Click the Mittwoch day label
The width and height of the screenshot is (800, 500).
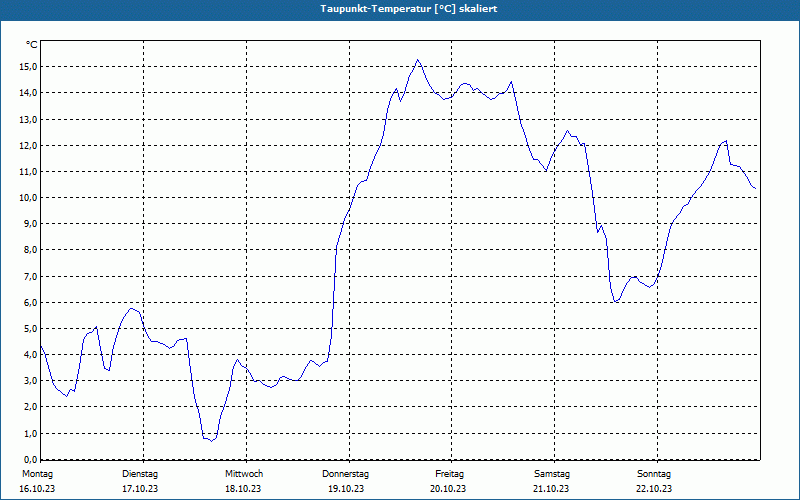(x=244, y=474)
